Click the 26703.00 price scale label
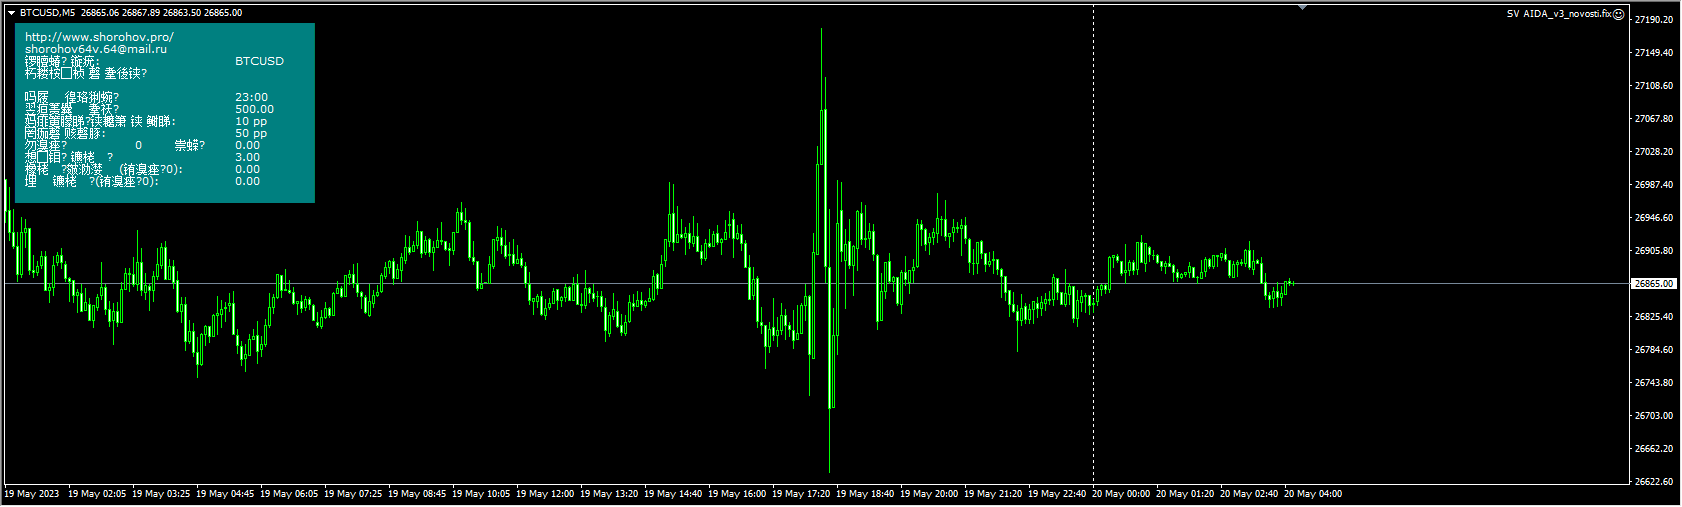This screenshot has width=1682, height=507. click(x=1654, y=416)
